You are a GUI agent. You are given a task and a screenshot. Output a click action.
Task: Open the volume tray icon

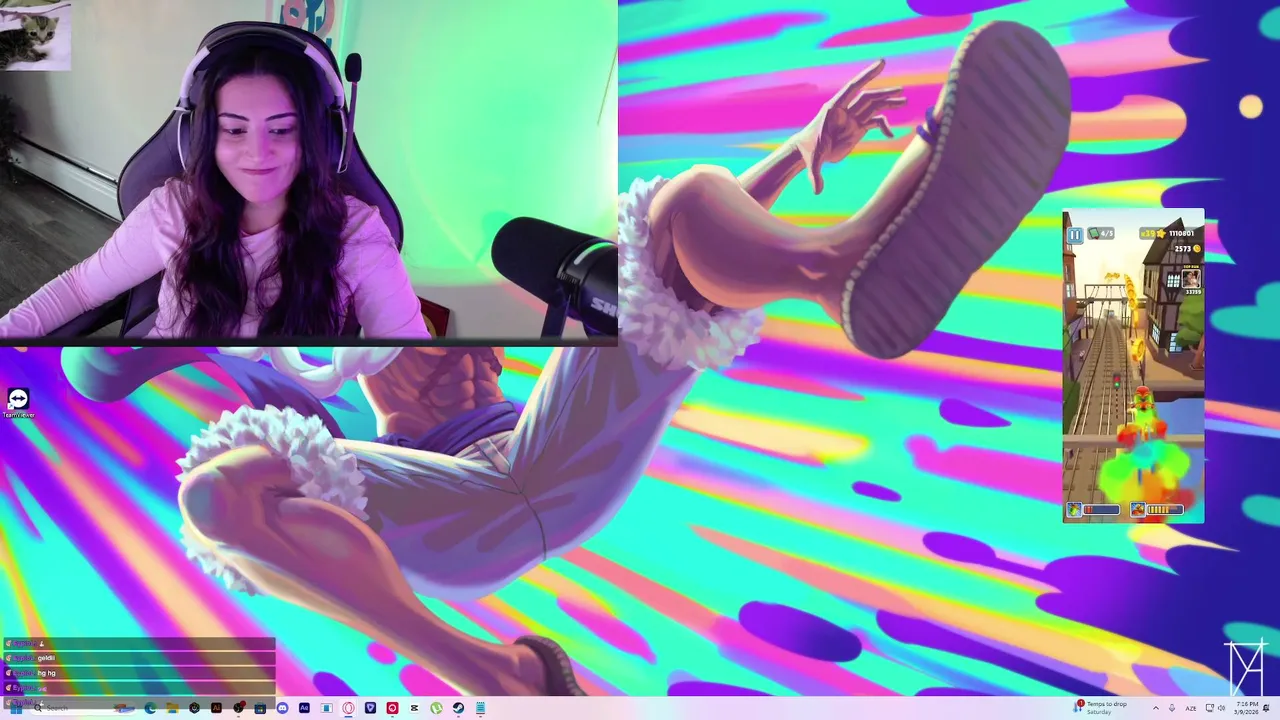(1221, 708)
